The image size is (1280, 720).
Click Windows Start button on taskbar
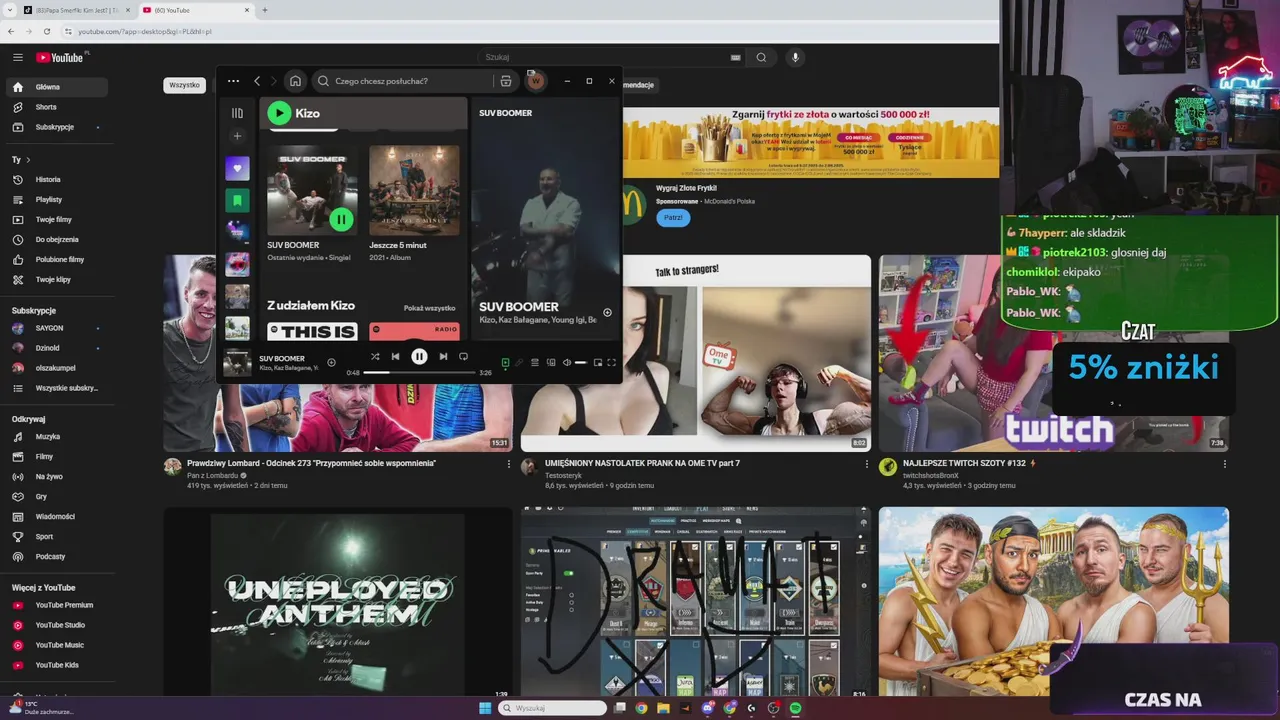(485, 708)
